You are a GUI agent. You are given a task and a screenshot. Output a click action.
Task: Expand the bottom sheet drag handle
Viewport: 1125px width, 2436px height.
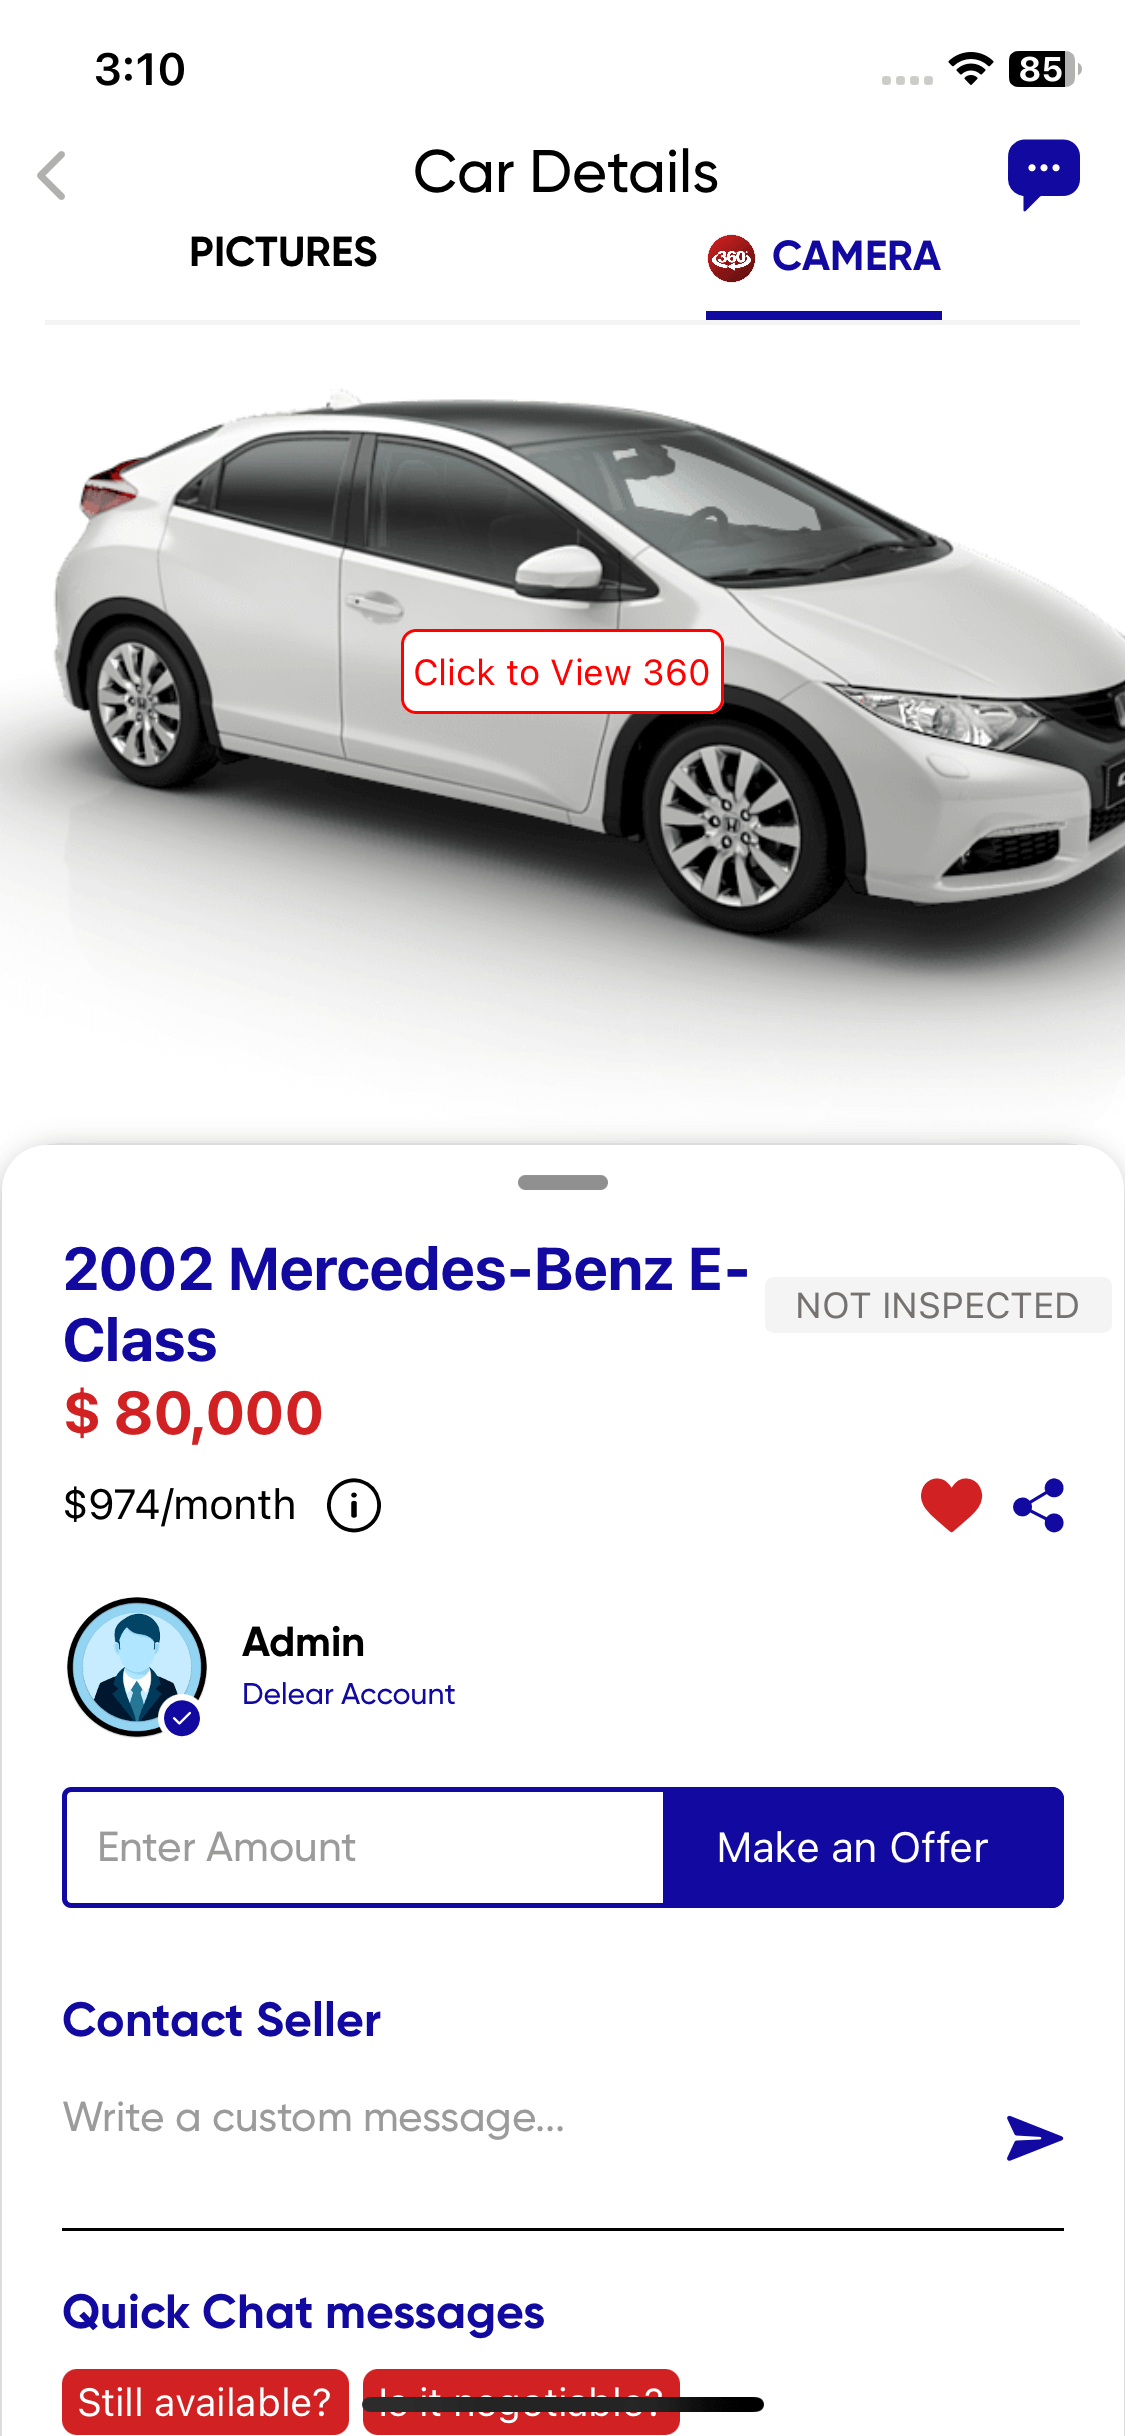(x=563, y=1182)
